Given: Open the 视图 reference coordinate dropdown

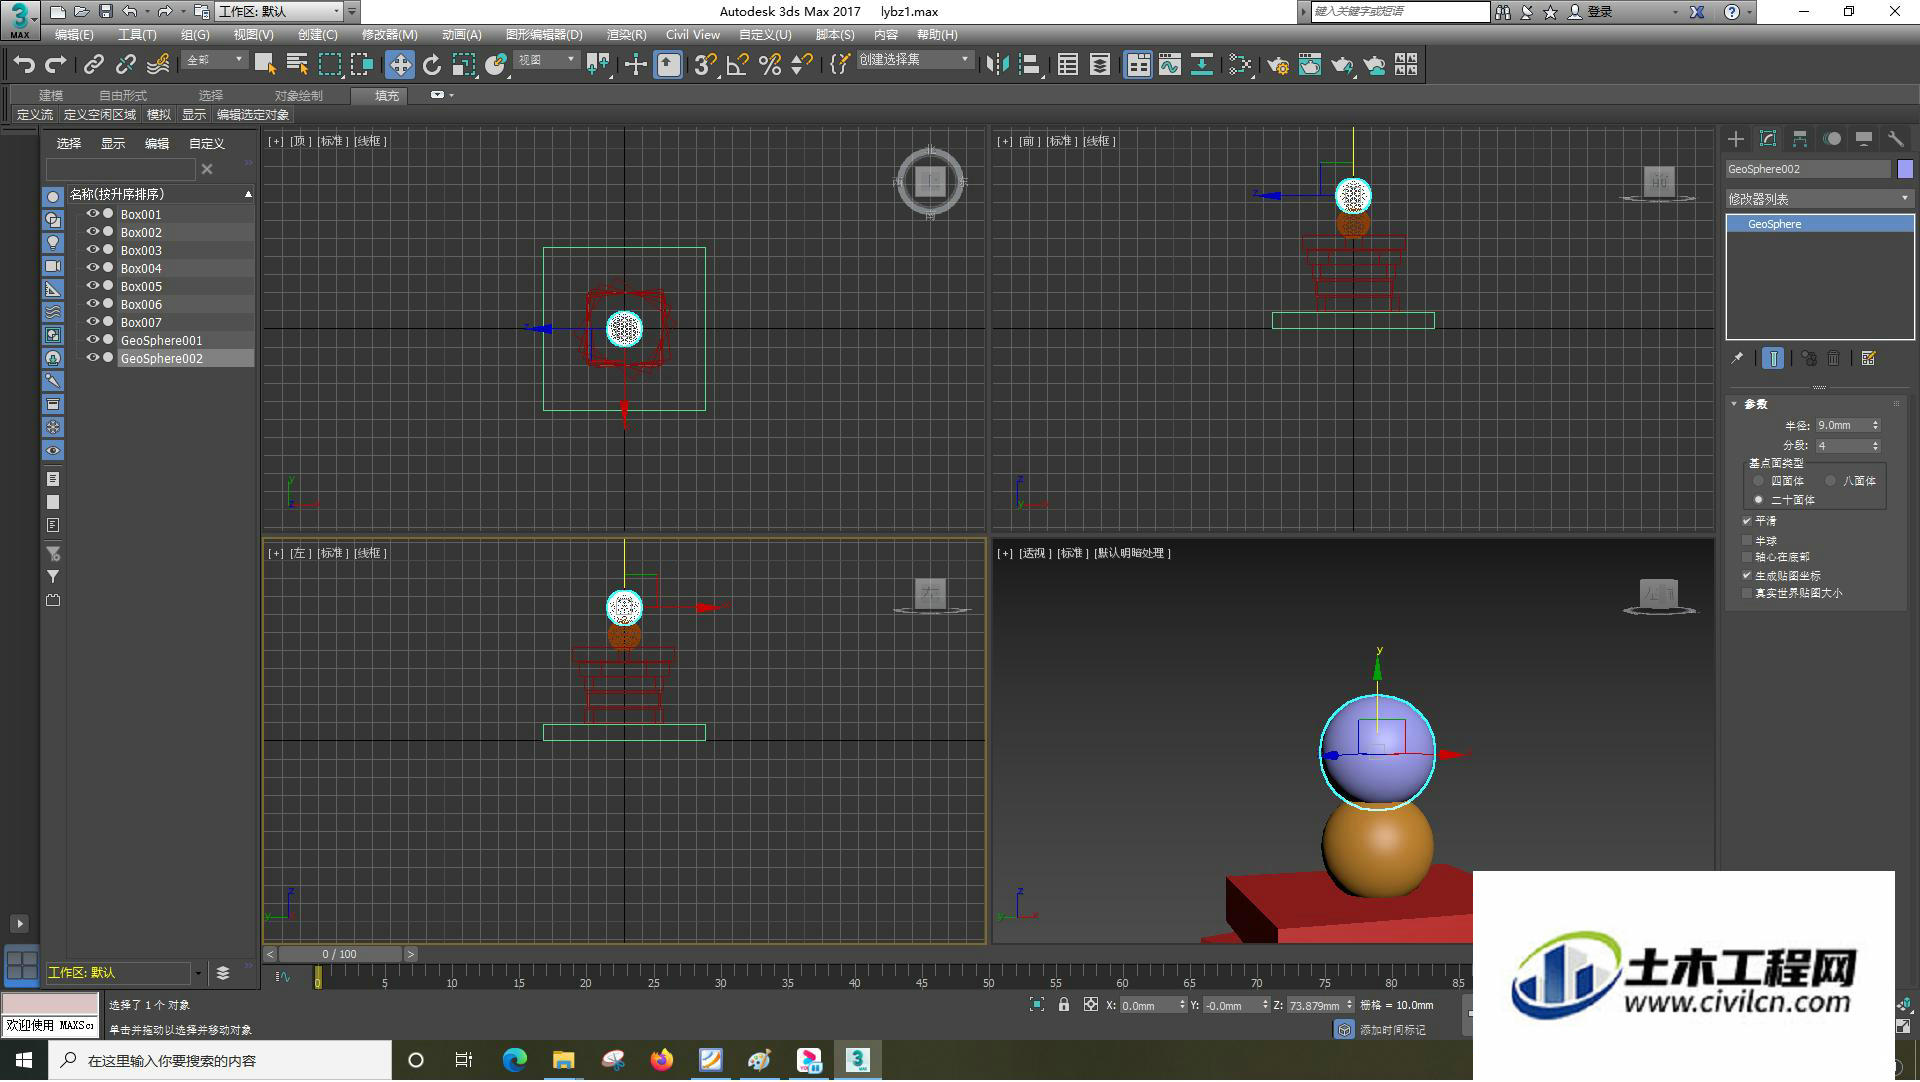Looking at the screenshot, I should [547, 60].
